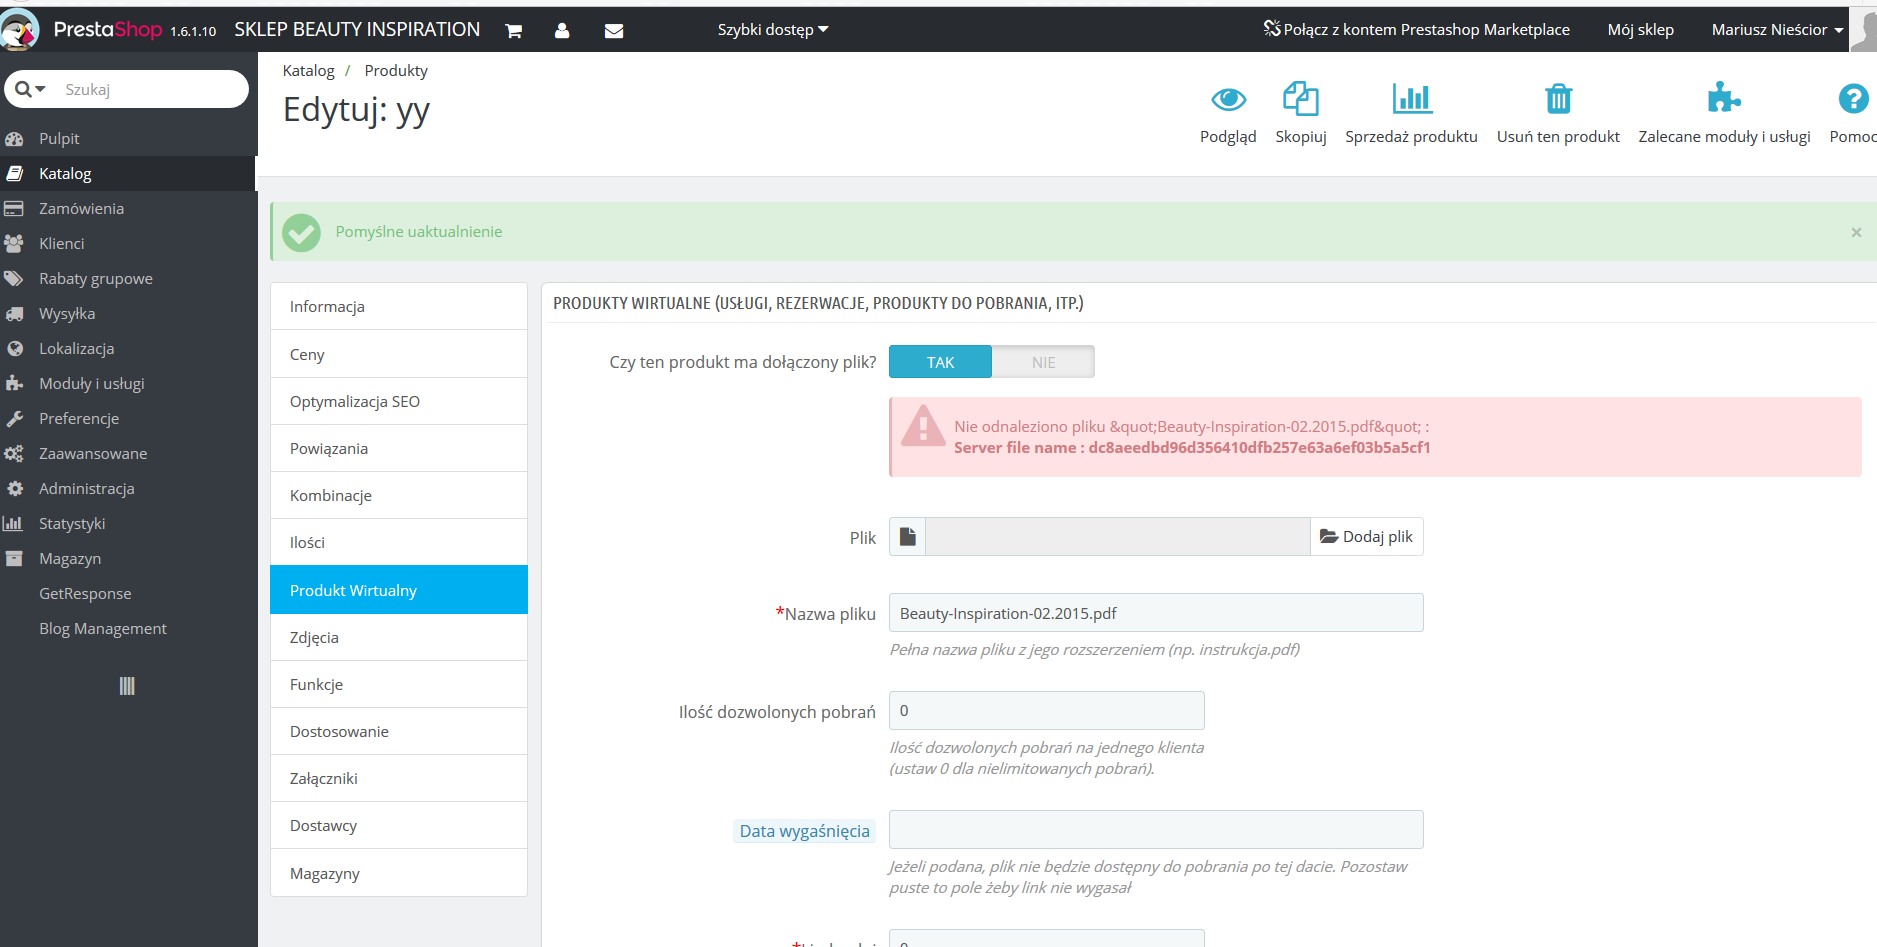Click the Nazwa pliku input field
Screen dimensions: 1877x947
click(1156, 613)
